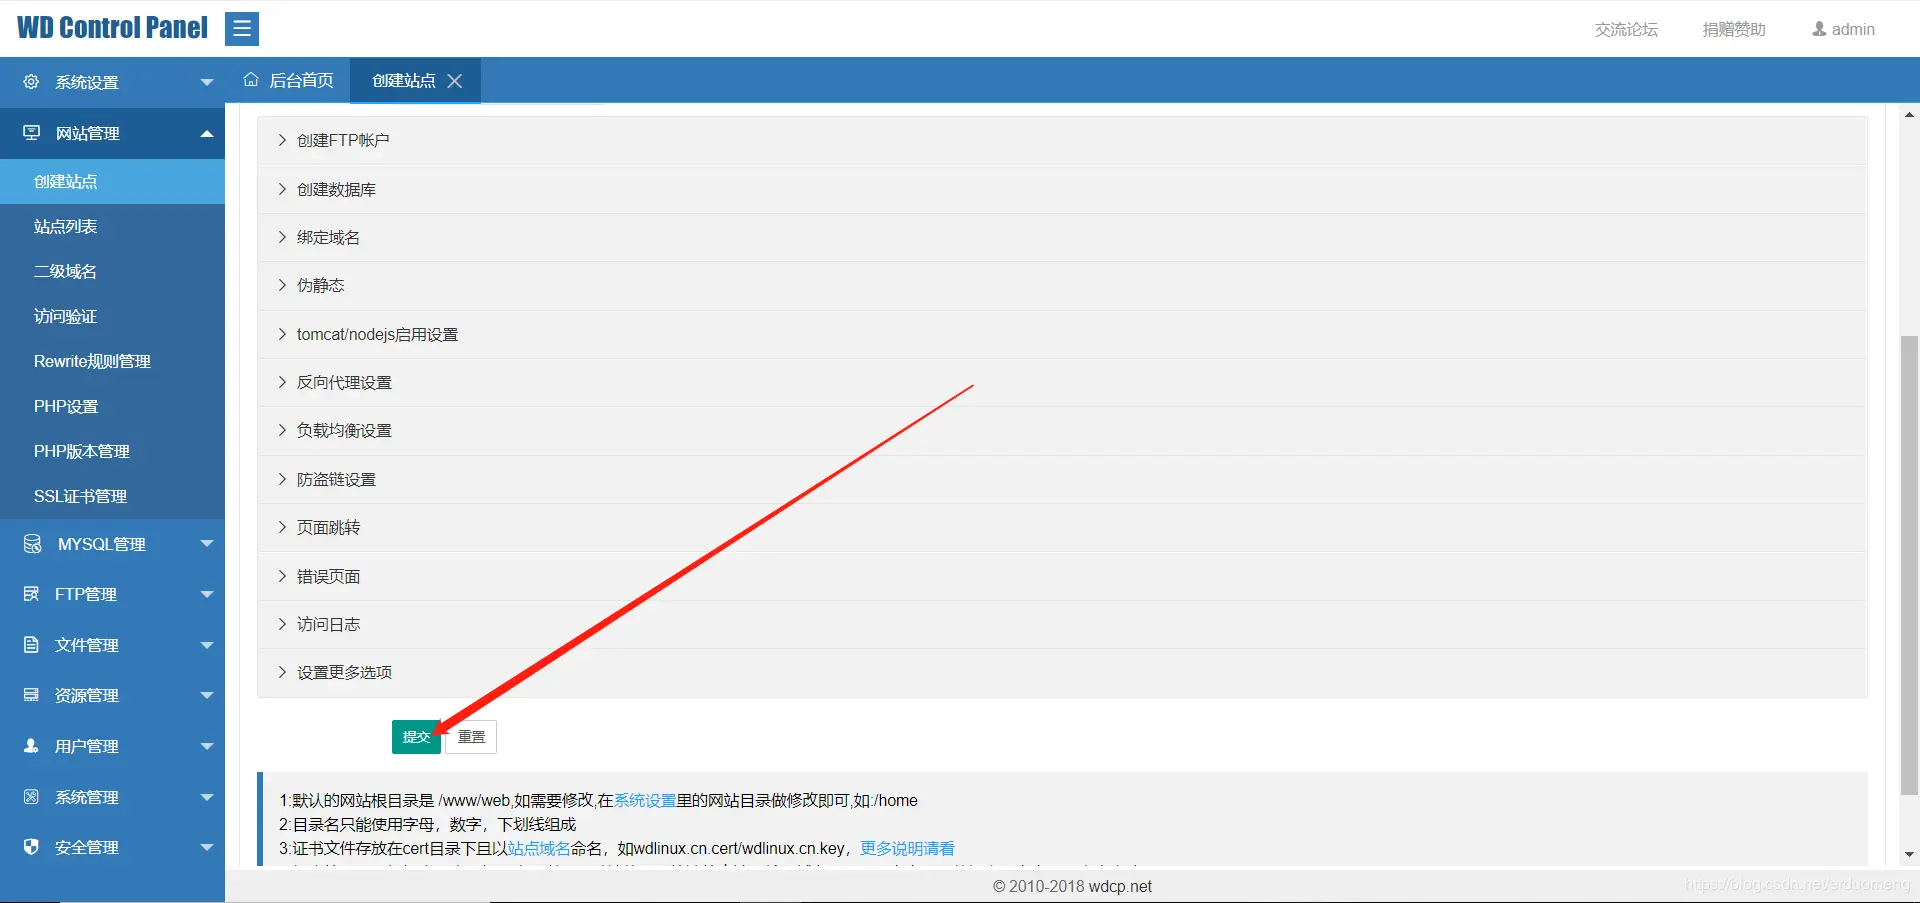Expand the 防盗链设置 section

1062,479
